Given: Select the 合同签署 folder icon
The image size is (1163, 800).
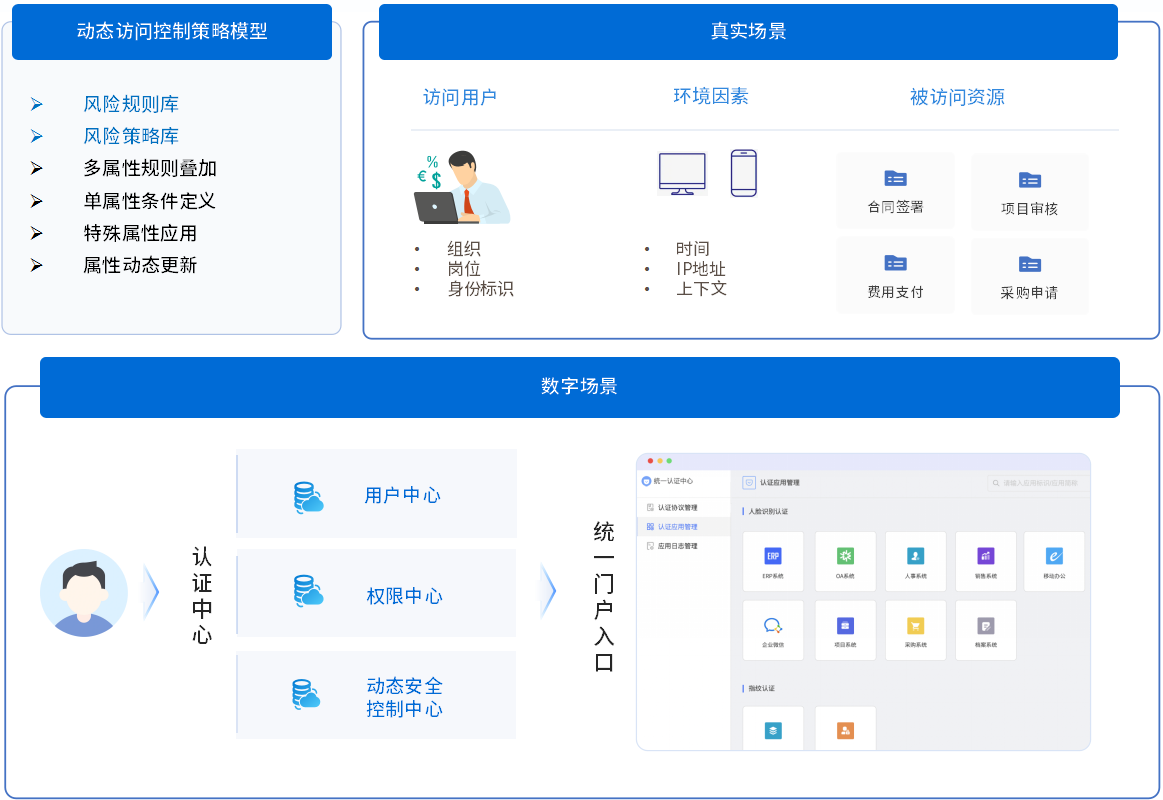Looking at the screenshot, I should 895,179.
